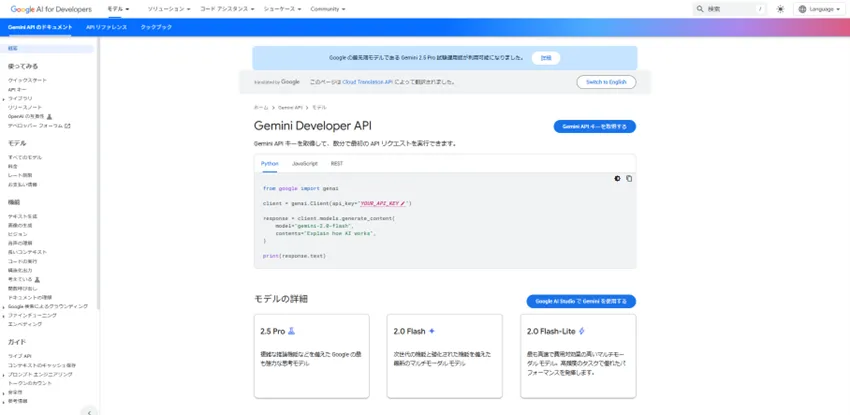Image resolution: width=850 pixels, height=415 pixels.
Task: Open the Language dropdown
Action: coord(819,9)
